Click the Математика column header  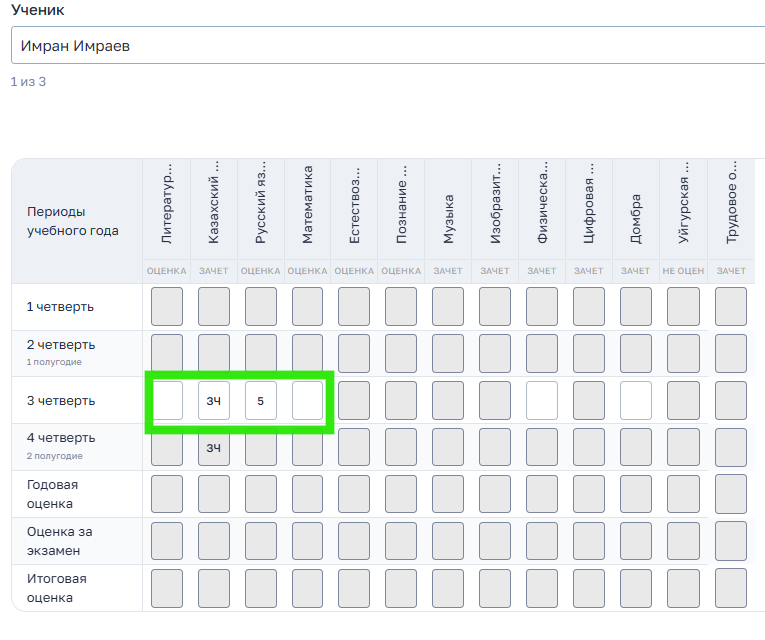(x=308, y=206)
